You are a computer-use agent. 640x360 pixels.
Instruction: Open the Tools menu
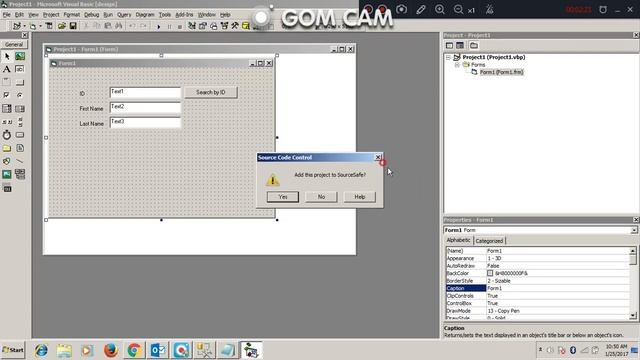(x=164, y=15)
